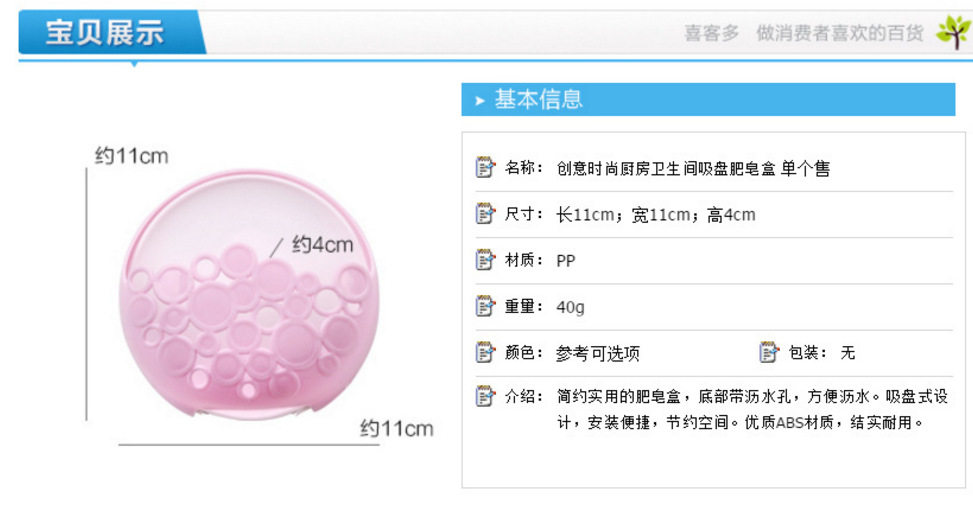Click the notepad icon beside 材质
Screen dimensions: 973x512
485,260
